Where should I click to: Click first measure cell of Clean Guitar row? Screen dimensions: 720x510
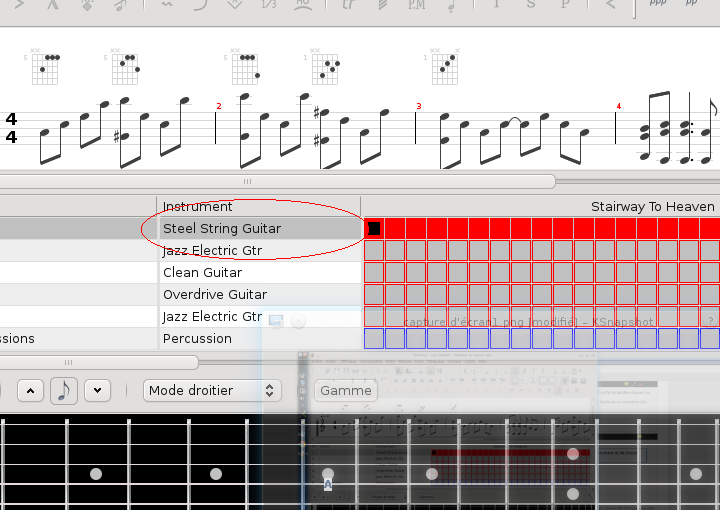pos(374,273)
